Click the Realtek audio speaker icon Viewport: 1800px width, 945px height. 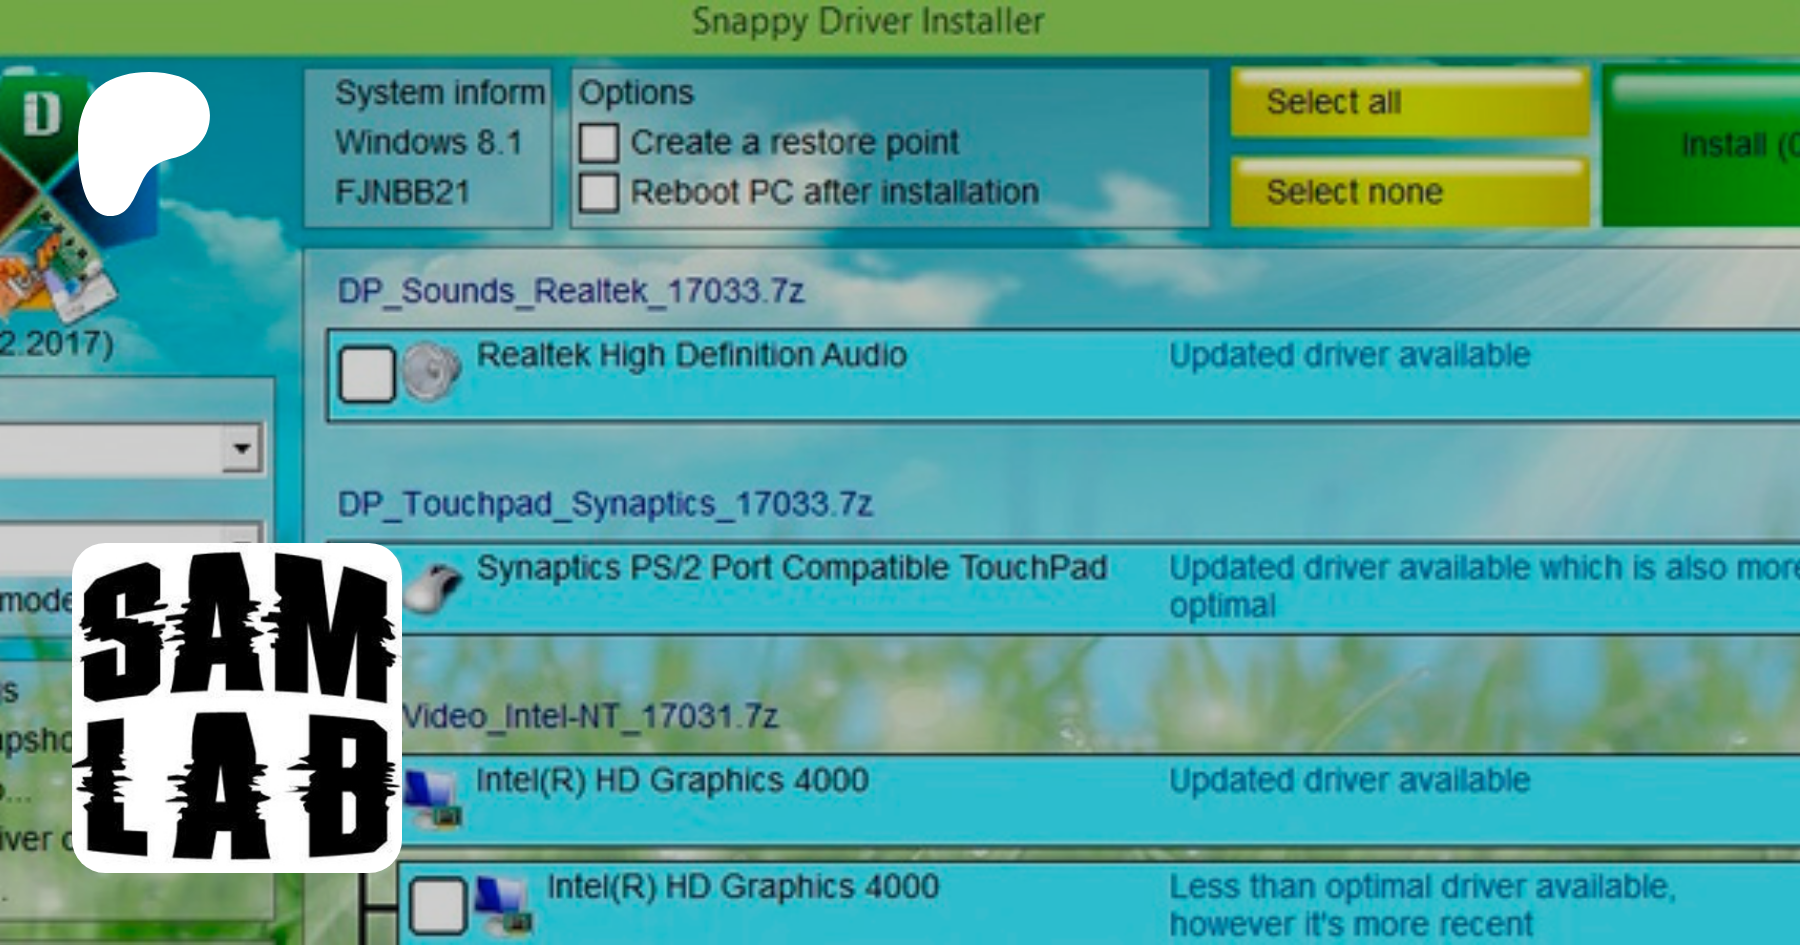pyautogui.click(x=431, y=372)
